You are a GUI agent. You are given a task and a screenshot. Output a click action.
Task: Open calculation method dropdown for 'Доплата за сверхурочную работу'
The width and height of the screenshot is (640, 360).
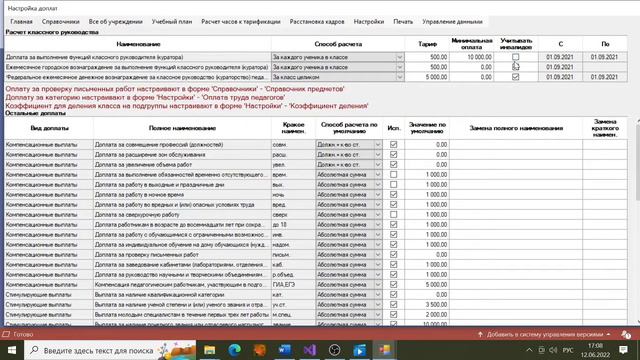coord(378,215)
